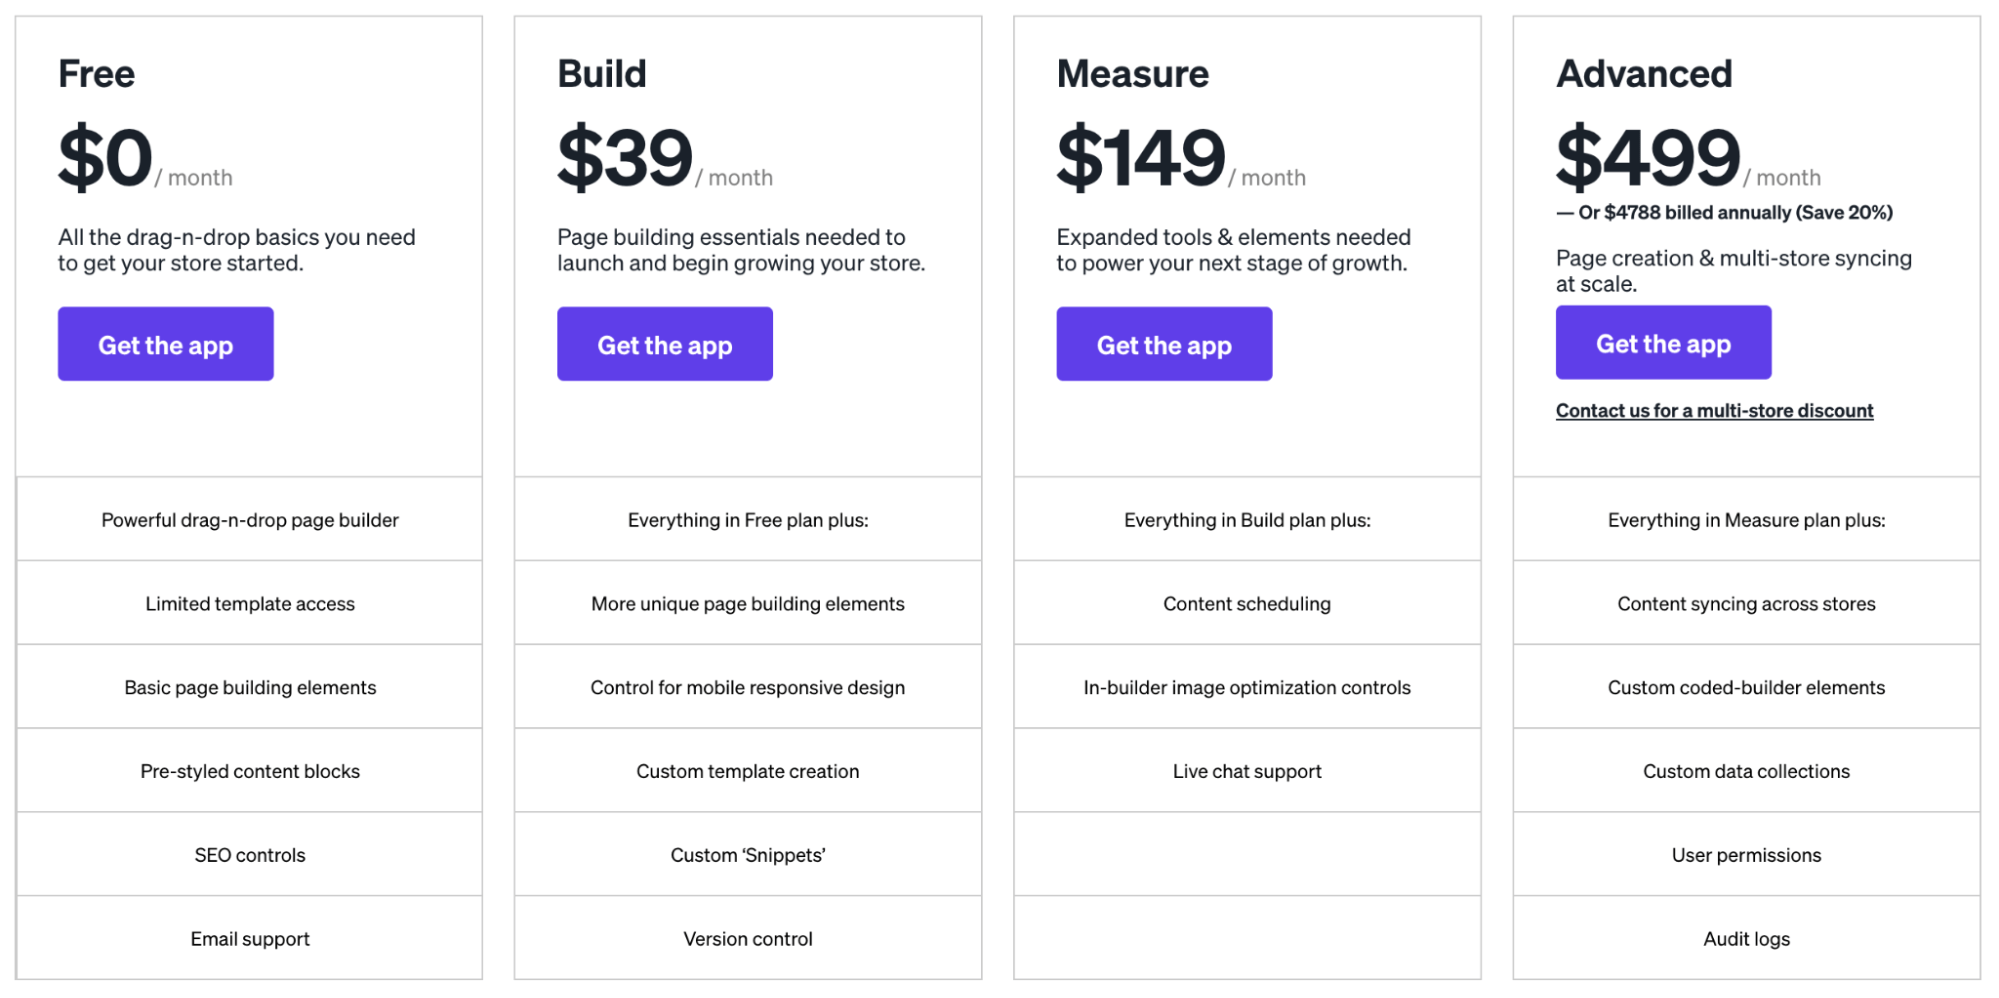
Task: Select the Build plan heading
Action: [x=602, y=74]
